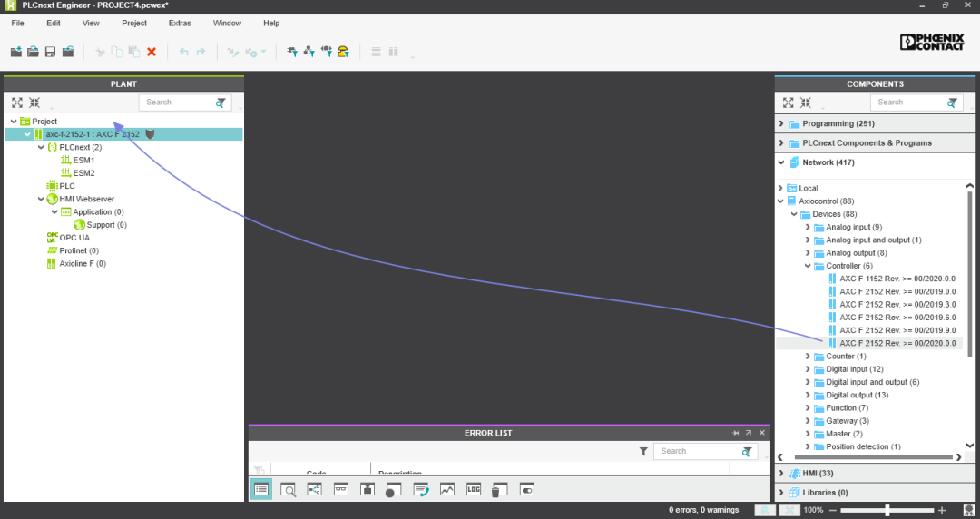
Task: Click the zoom out minus button
Action: tap(832, 510)
